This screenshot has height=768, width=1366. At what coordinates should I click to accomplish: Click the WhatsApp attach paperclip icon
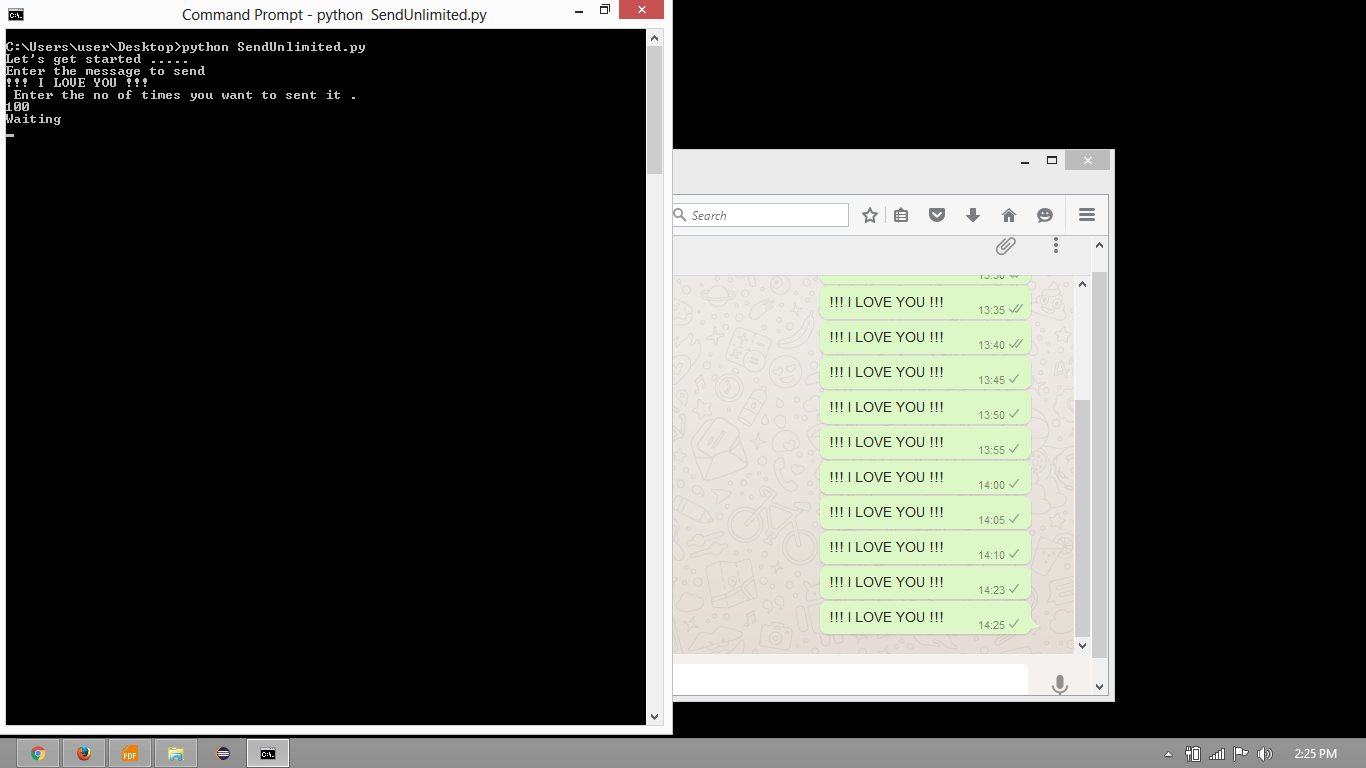pyautogui.click(x=1006, y=246)
